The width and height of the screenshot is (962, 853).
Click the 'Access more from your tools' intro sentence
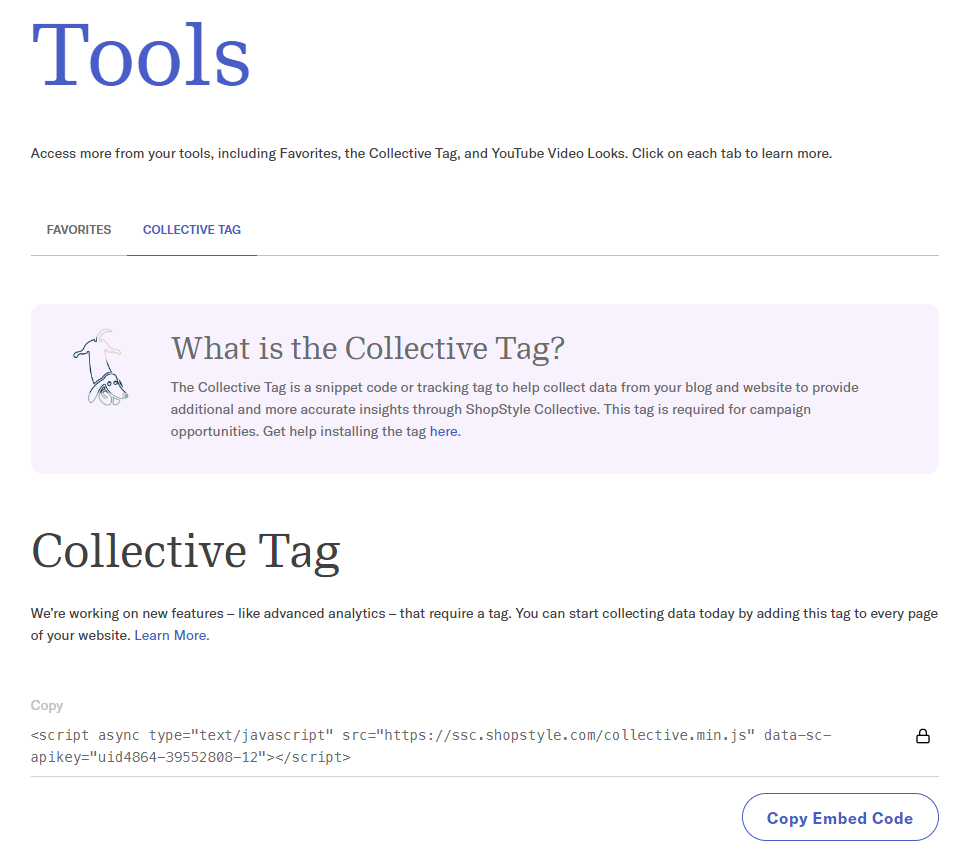(x=431, y=153)
